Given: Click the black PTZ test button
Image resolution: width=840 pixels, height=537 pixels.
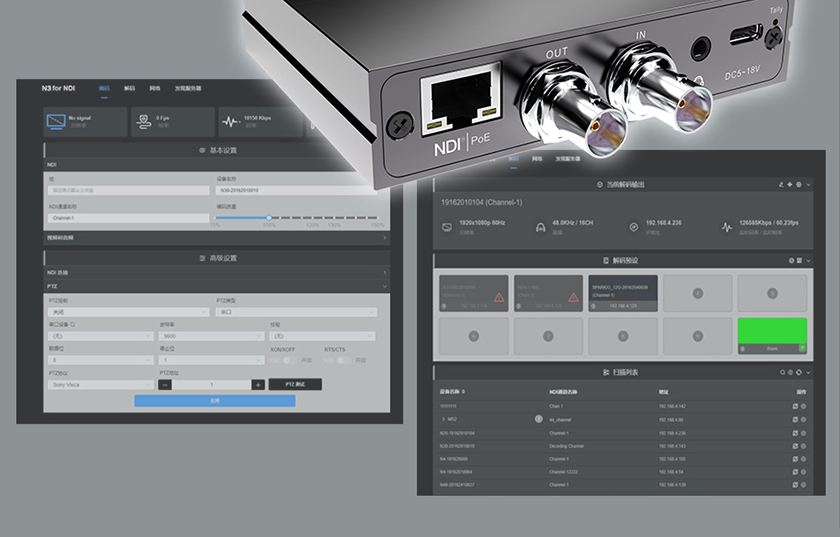Looking at the screenshot, I should click(295, 384).
